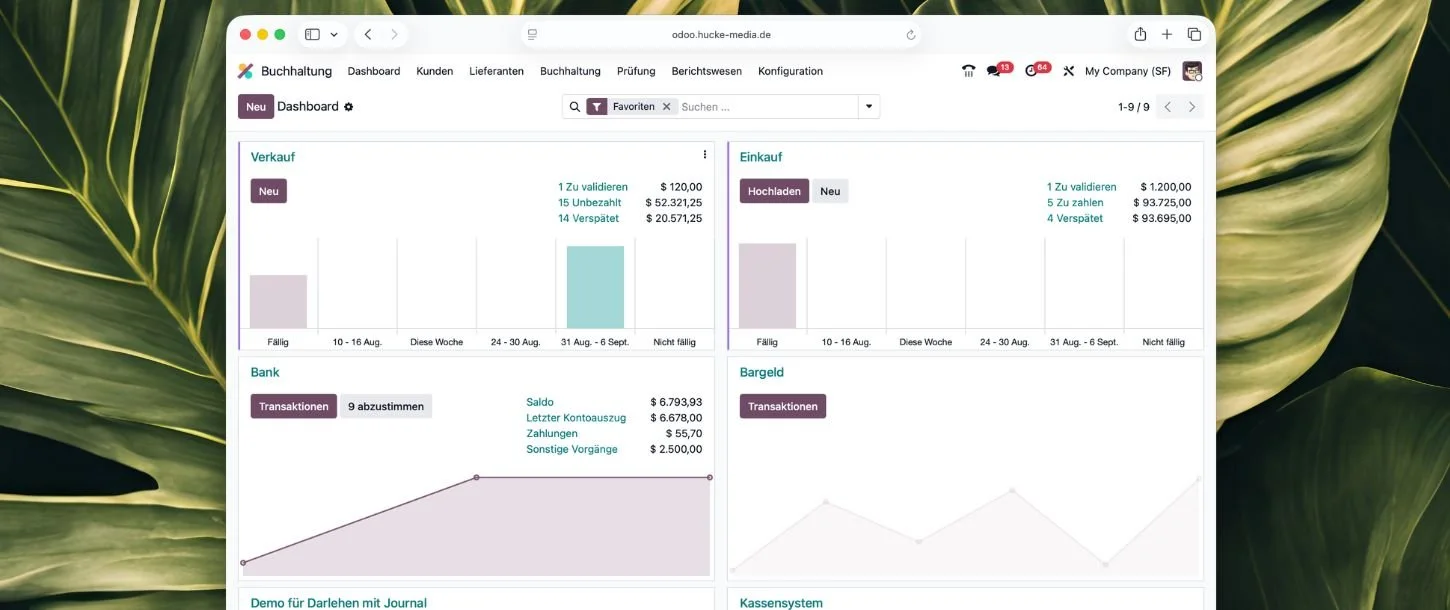The height and width of the screenshot is (610, 1450).
Task: Click Transaktionen button in Bargeld card
Action: click(x=783, y=406)
